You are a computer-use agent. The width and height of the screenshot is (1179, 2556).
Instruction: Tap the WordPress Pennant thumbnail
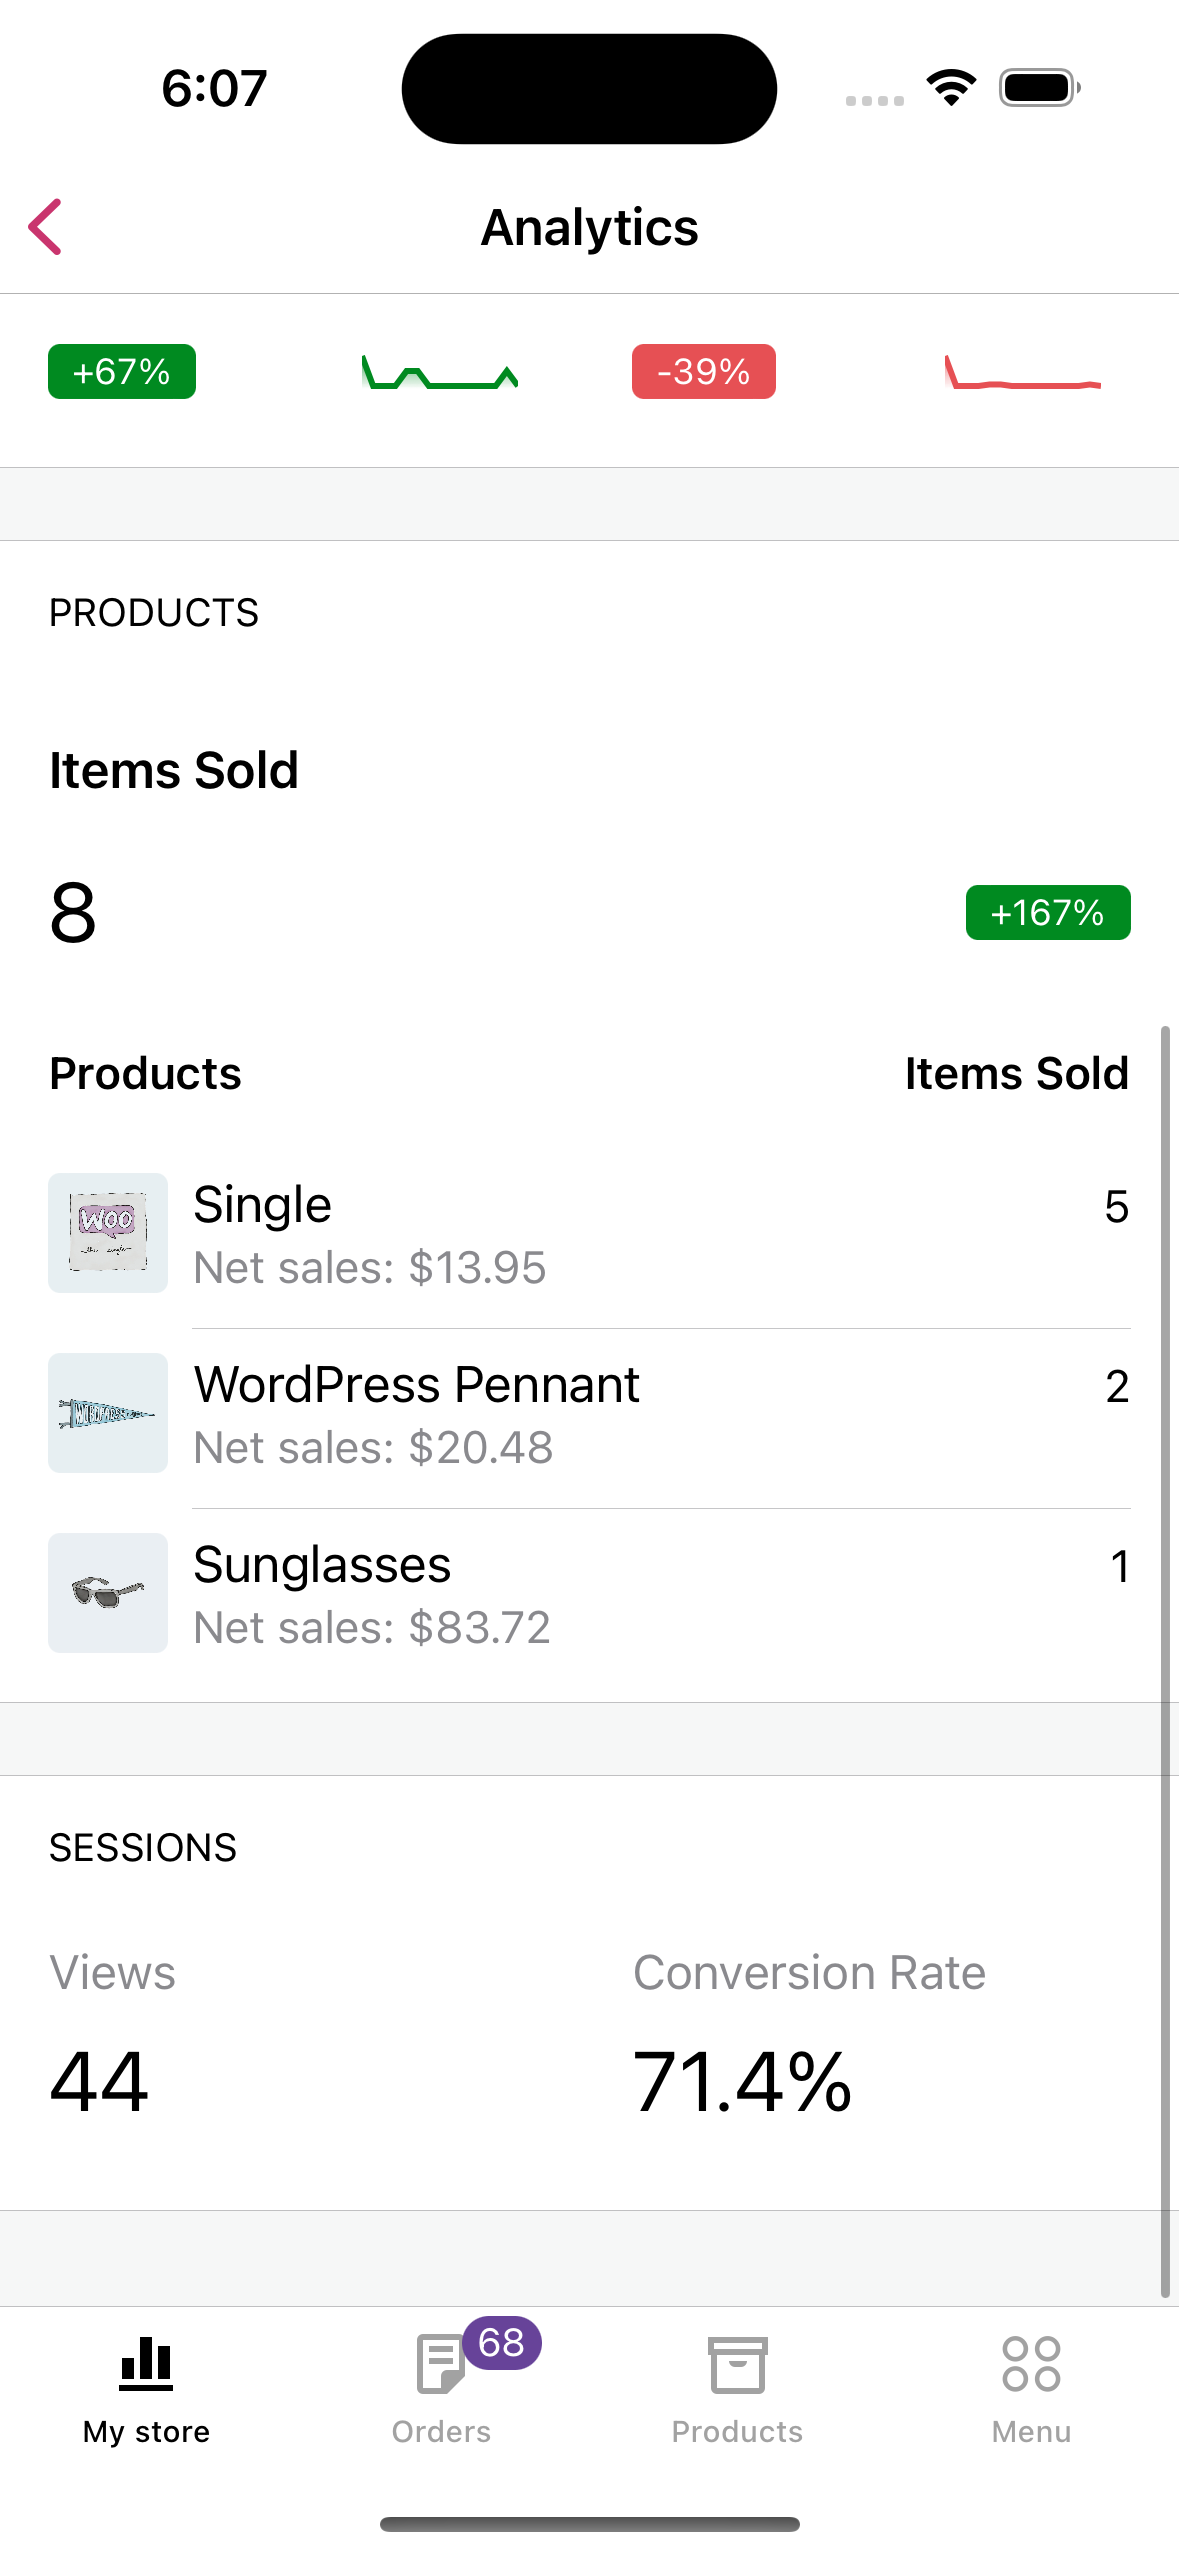(108, 1412)
